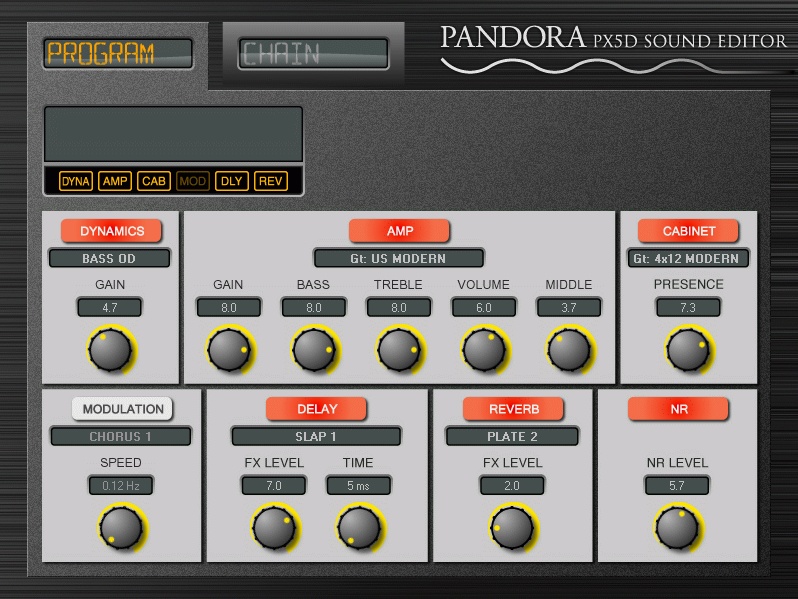The height and width of the screenshot is (599, 798).
Task: Click the Amp VOLUME knob
Action: coord(484,350)
